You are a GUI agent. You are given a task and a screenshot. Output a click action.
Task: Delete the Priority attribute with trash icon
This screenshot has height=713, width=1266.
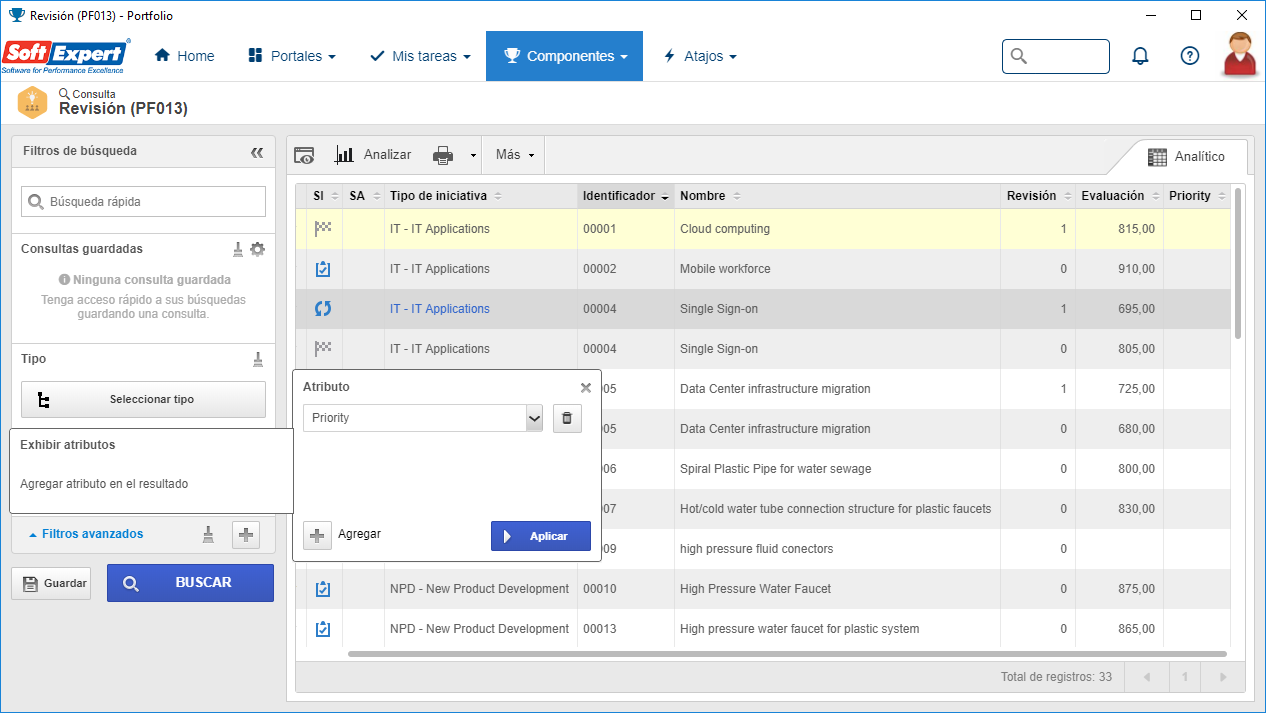point(567,418)
